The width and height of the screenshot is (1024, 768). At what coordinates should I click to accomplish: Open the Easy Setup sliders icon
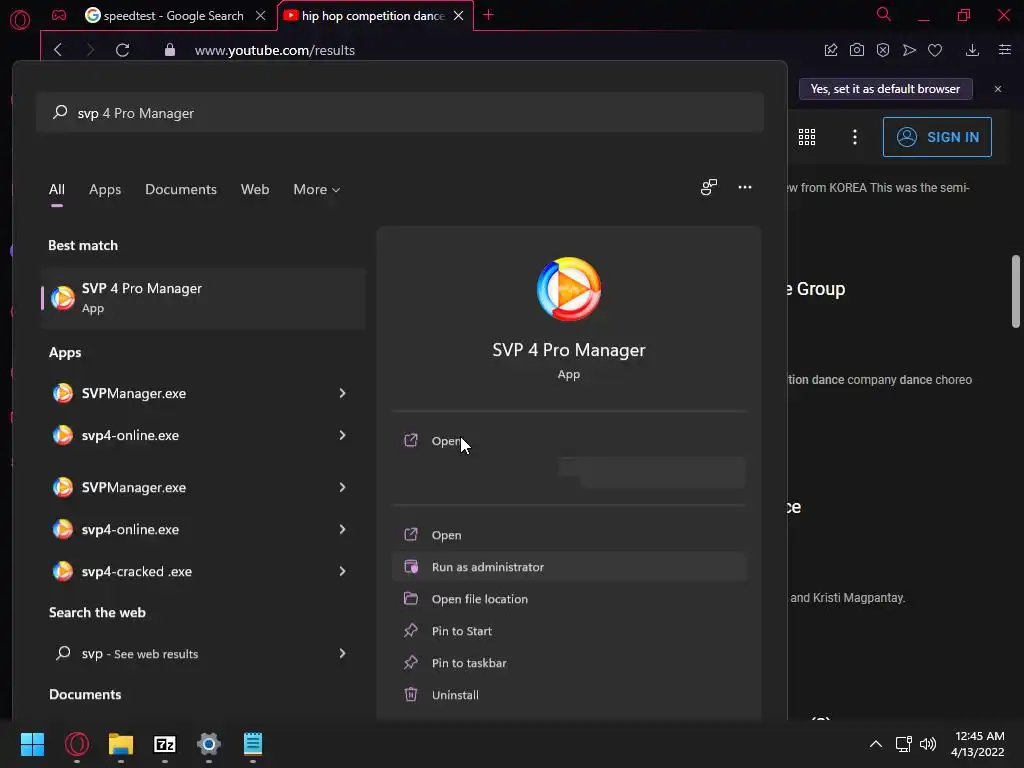[1005, 50]
